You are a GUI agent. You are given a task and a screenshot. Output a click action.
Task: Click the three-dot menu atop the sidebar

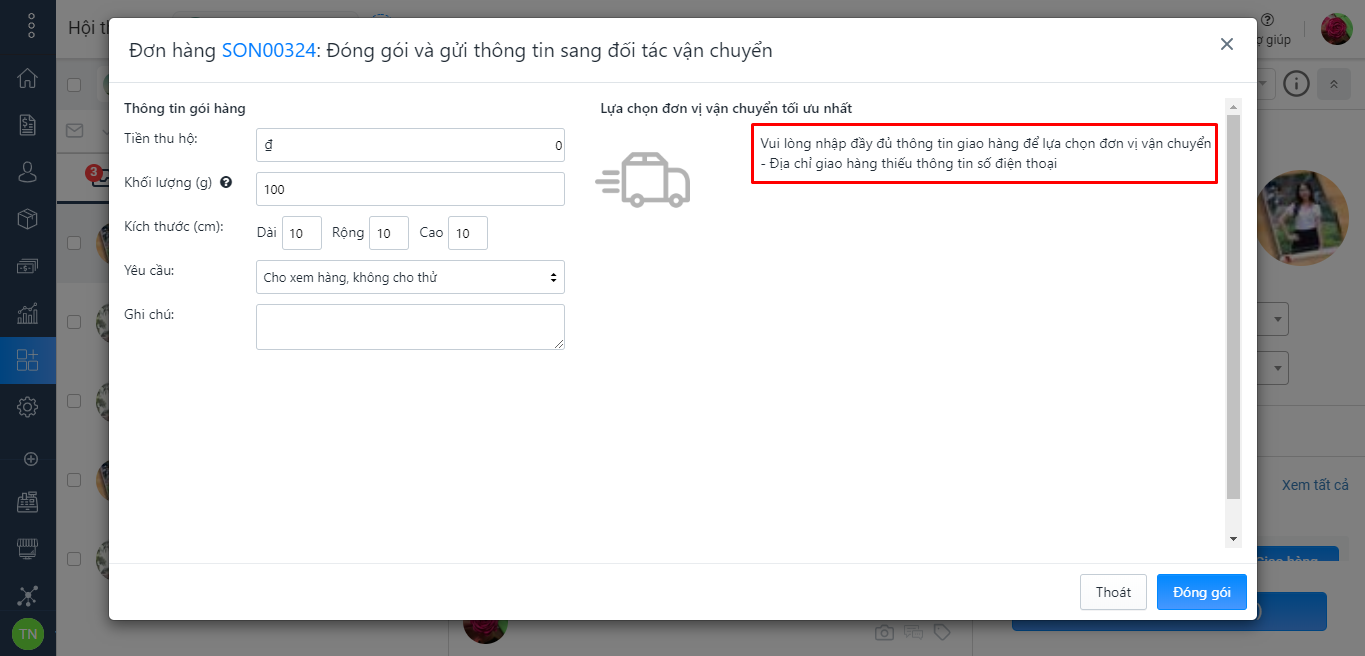point(31,26)
